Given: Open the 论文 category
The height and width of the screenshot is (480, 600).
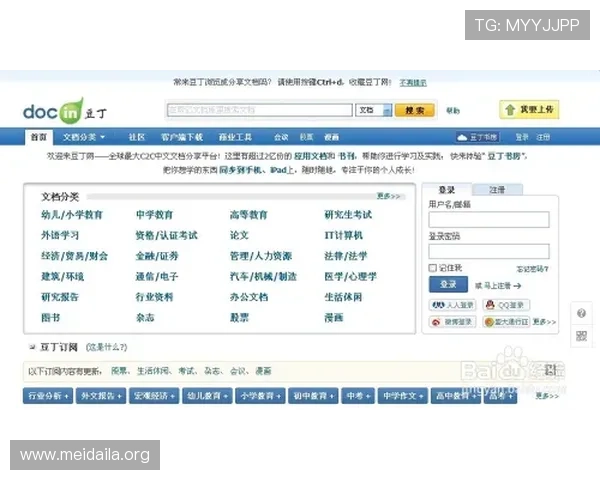Looking at the screenshot, I should coord(240,235).
